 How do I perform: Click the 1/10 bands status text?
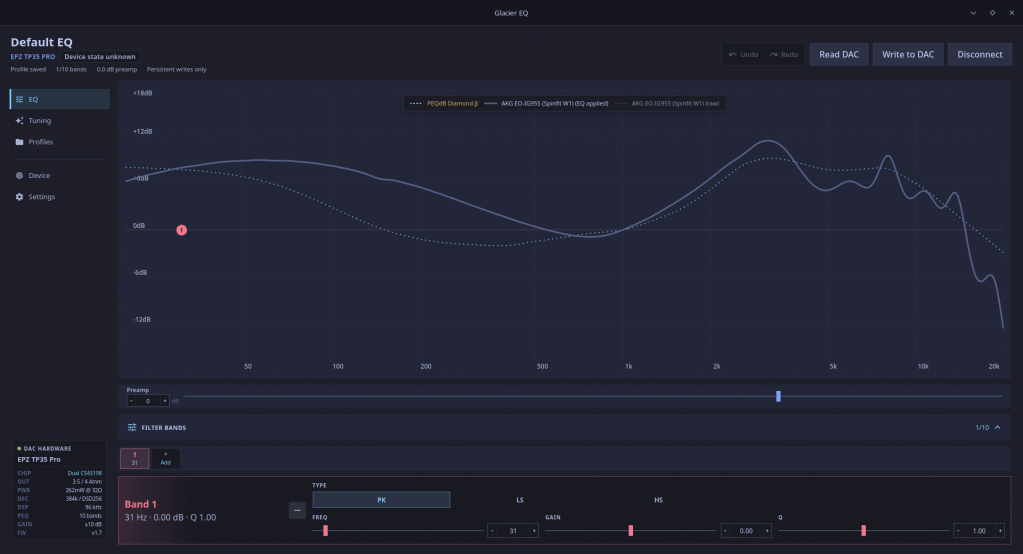(71, 69)
